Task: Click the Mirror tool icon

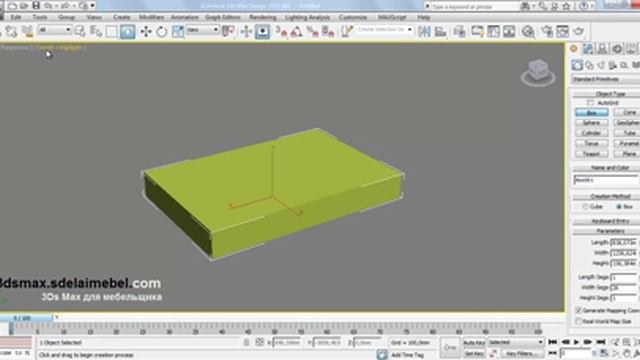Action: click(424, 31)
